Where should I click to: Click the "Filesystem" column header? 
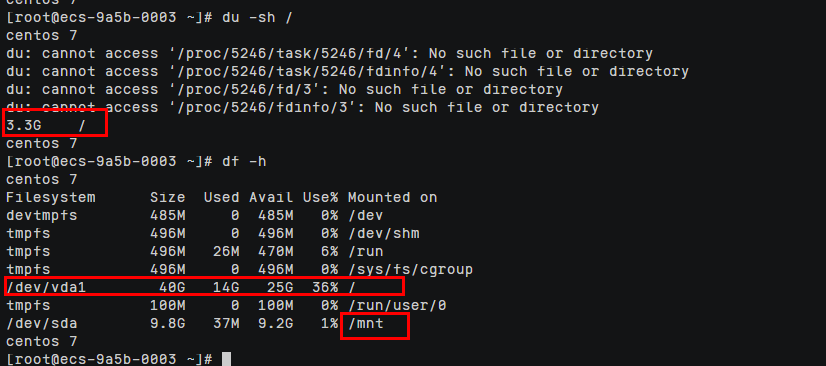tap(51, 197)
